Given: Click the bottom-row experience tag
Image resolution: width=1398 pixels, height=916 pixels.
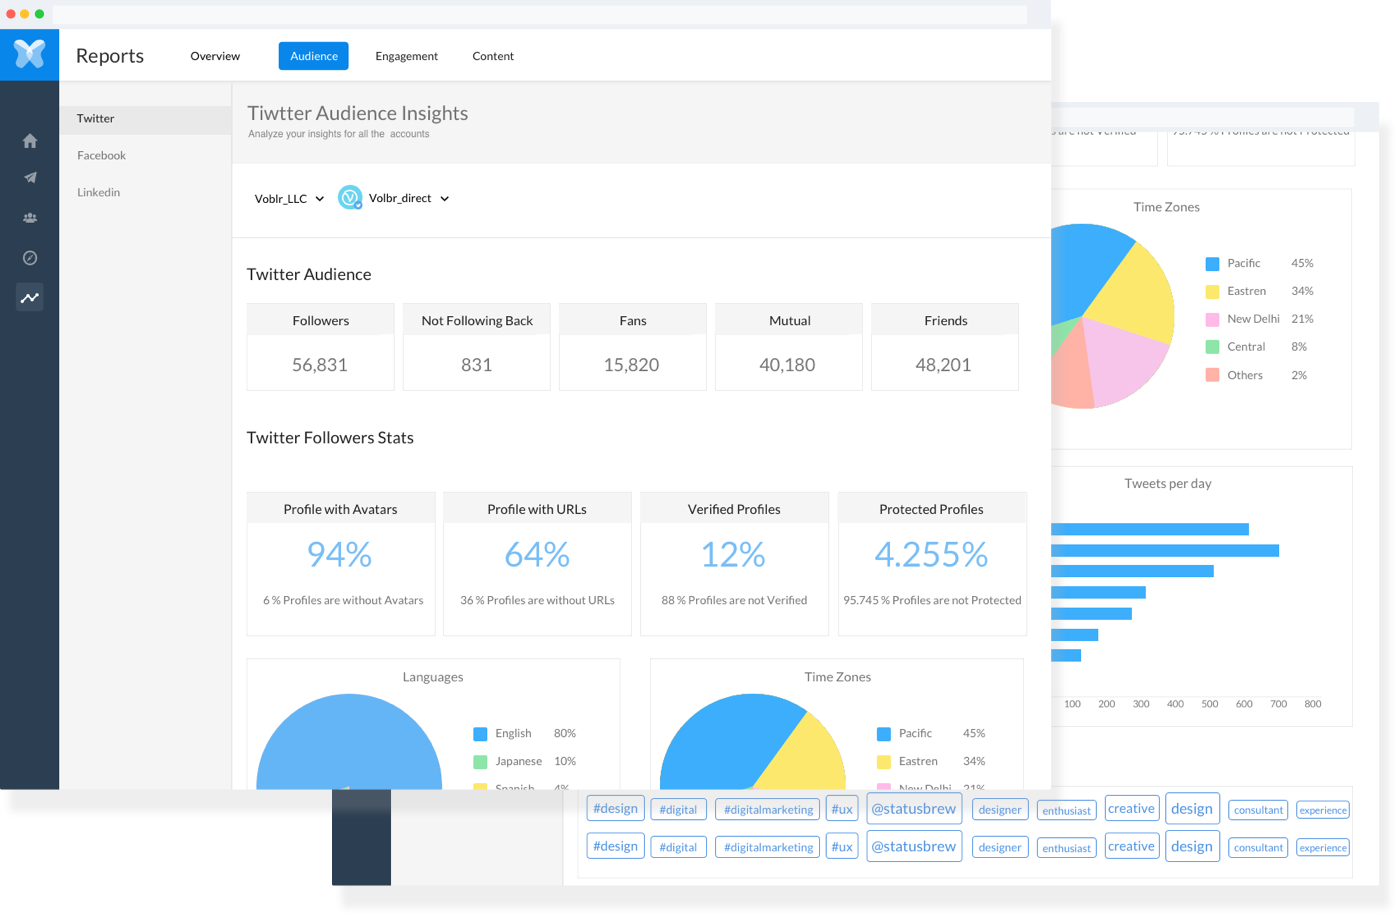Looking at the screenshot, I should pyautogui.click(x=1323, y=848).
